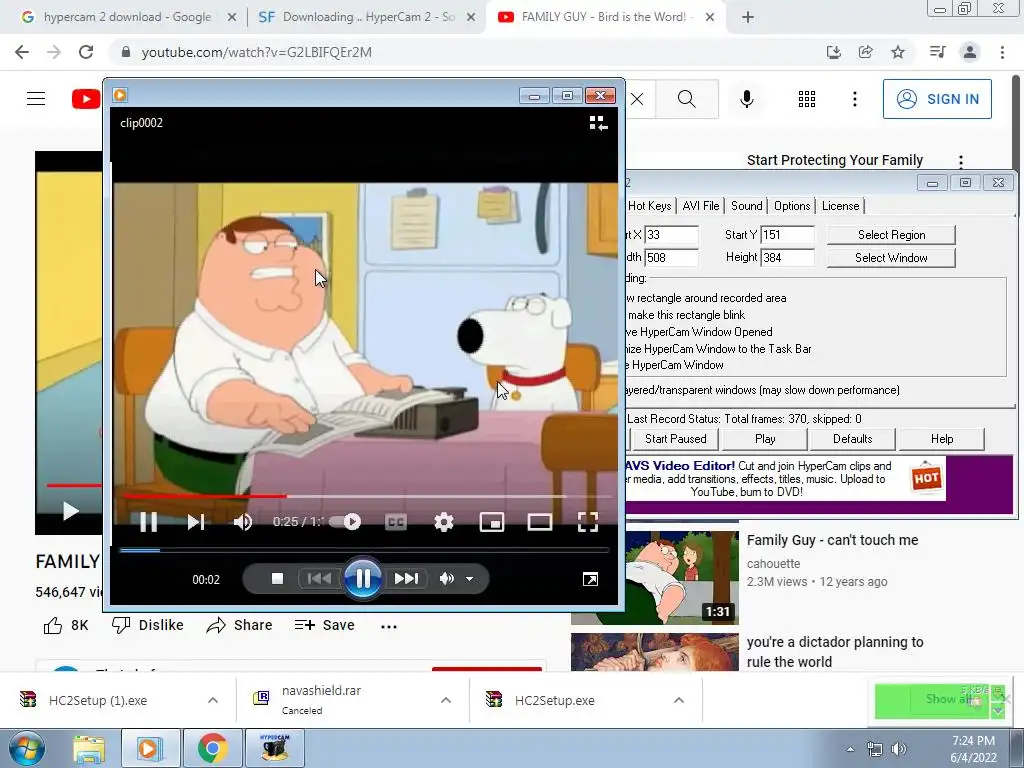
Task: Open the recorded YouTube settings gear
Action: point(444,522)
